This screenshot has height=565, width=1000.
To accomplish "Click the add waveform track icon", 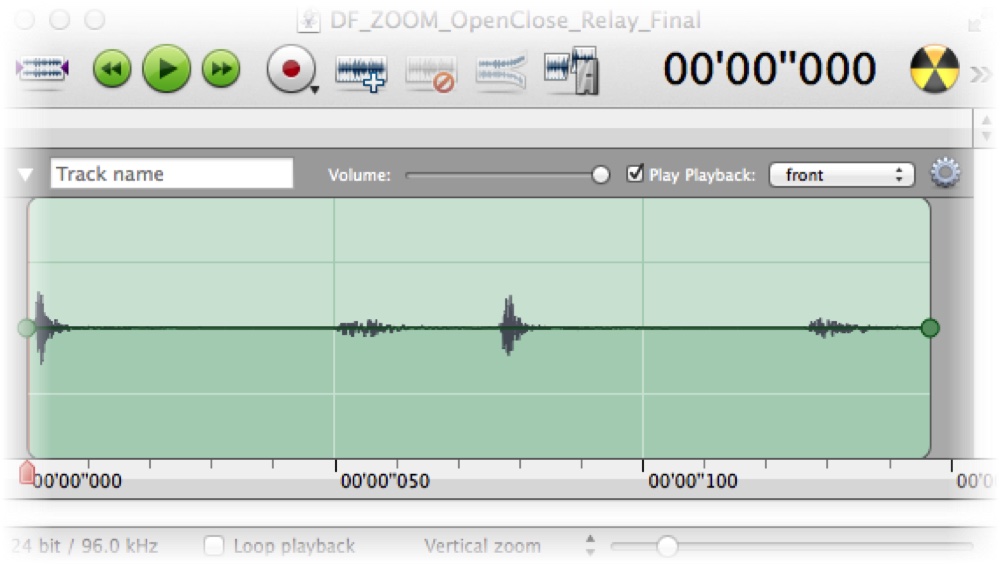I will pyautogui.click(x=361, y=73).
